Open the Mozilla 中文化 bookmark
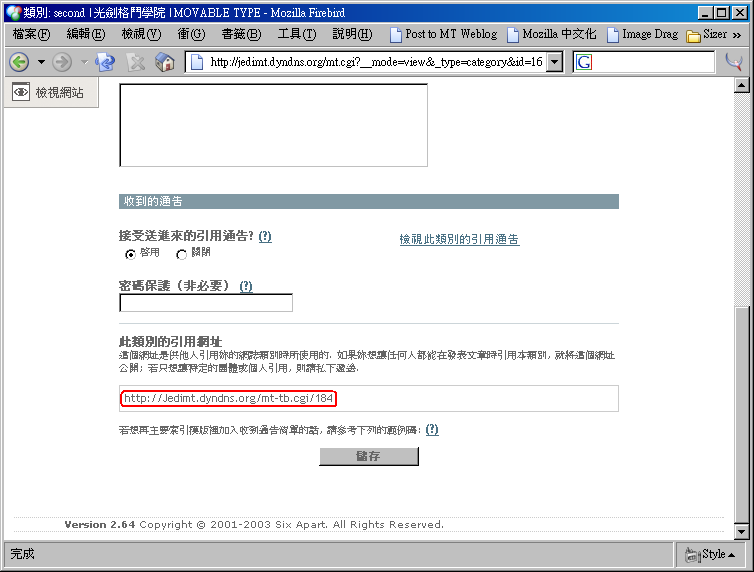Image resolution: width=754 pixels, height=572 pixels. pos(552,34)
